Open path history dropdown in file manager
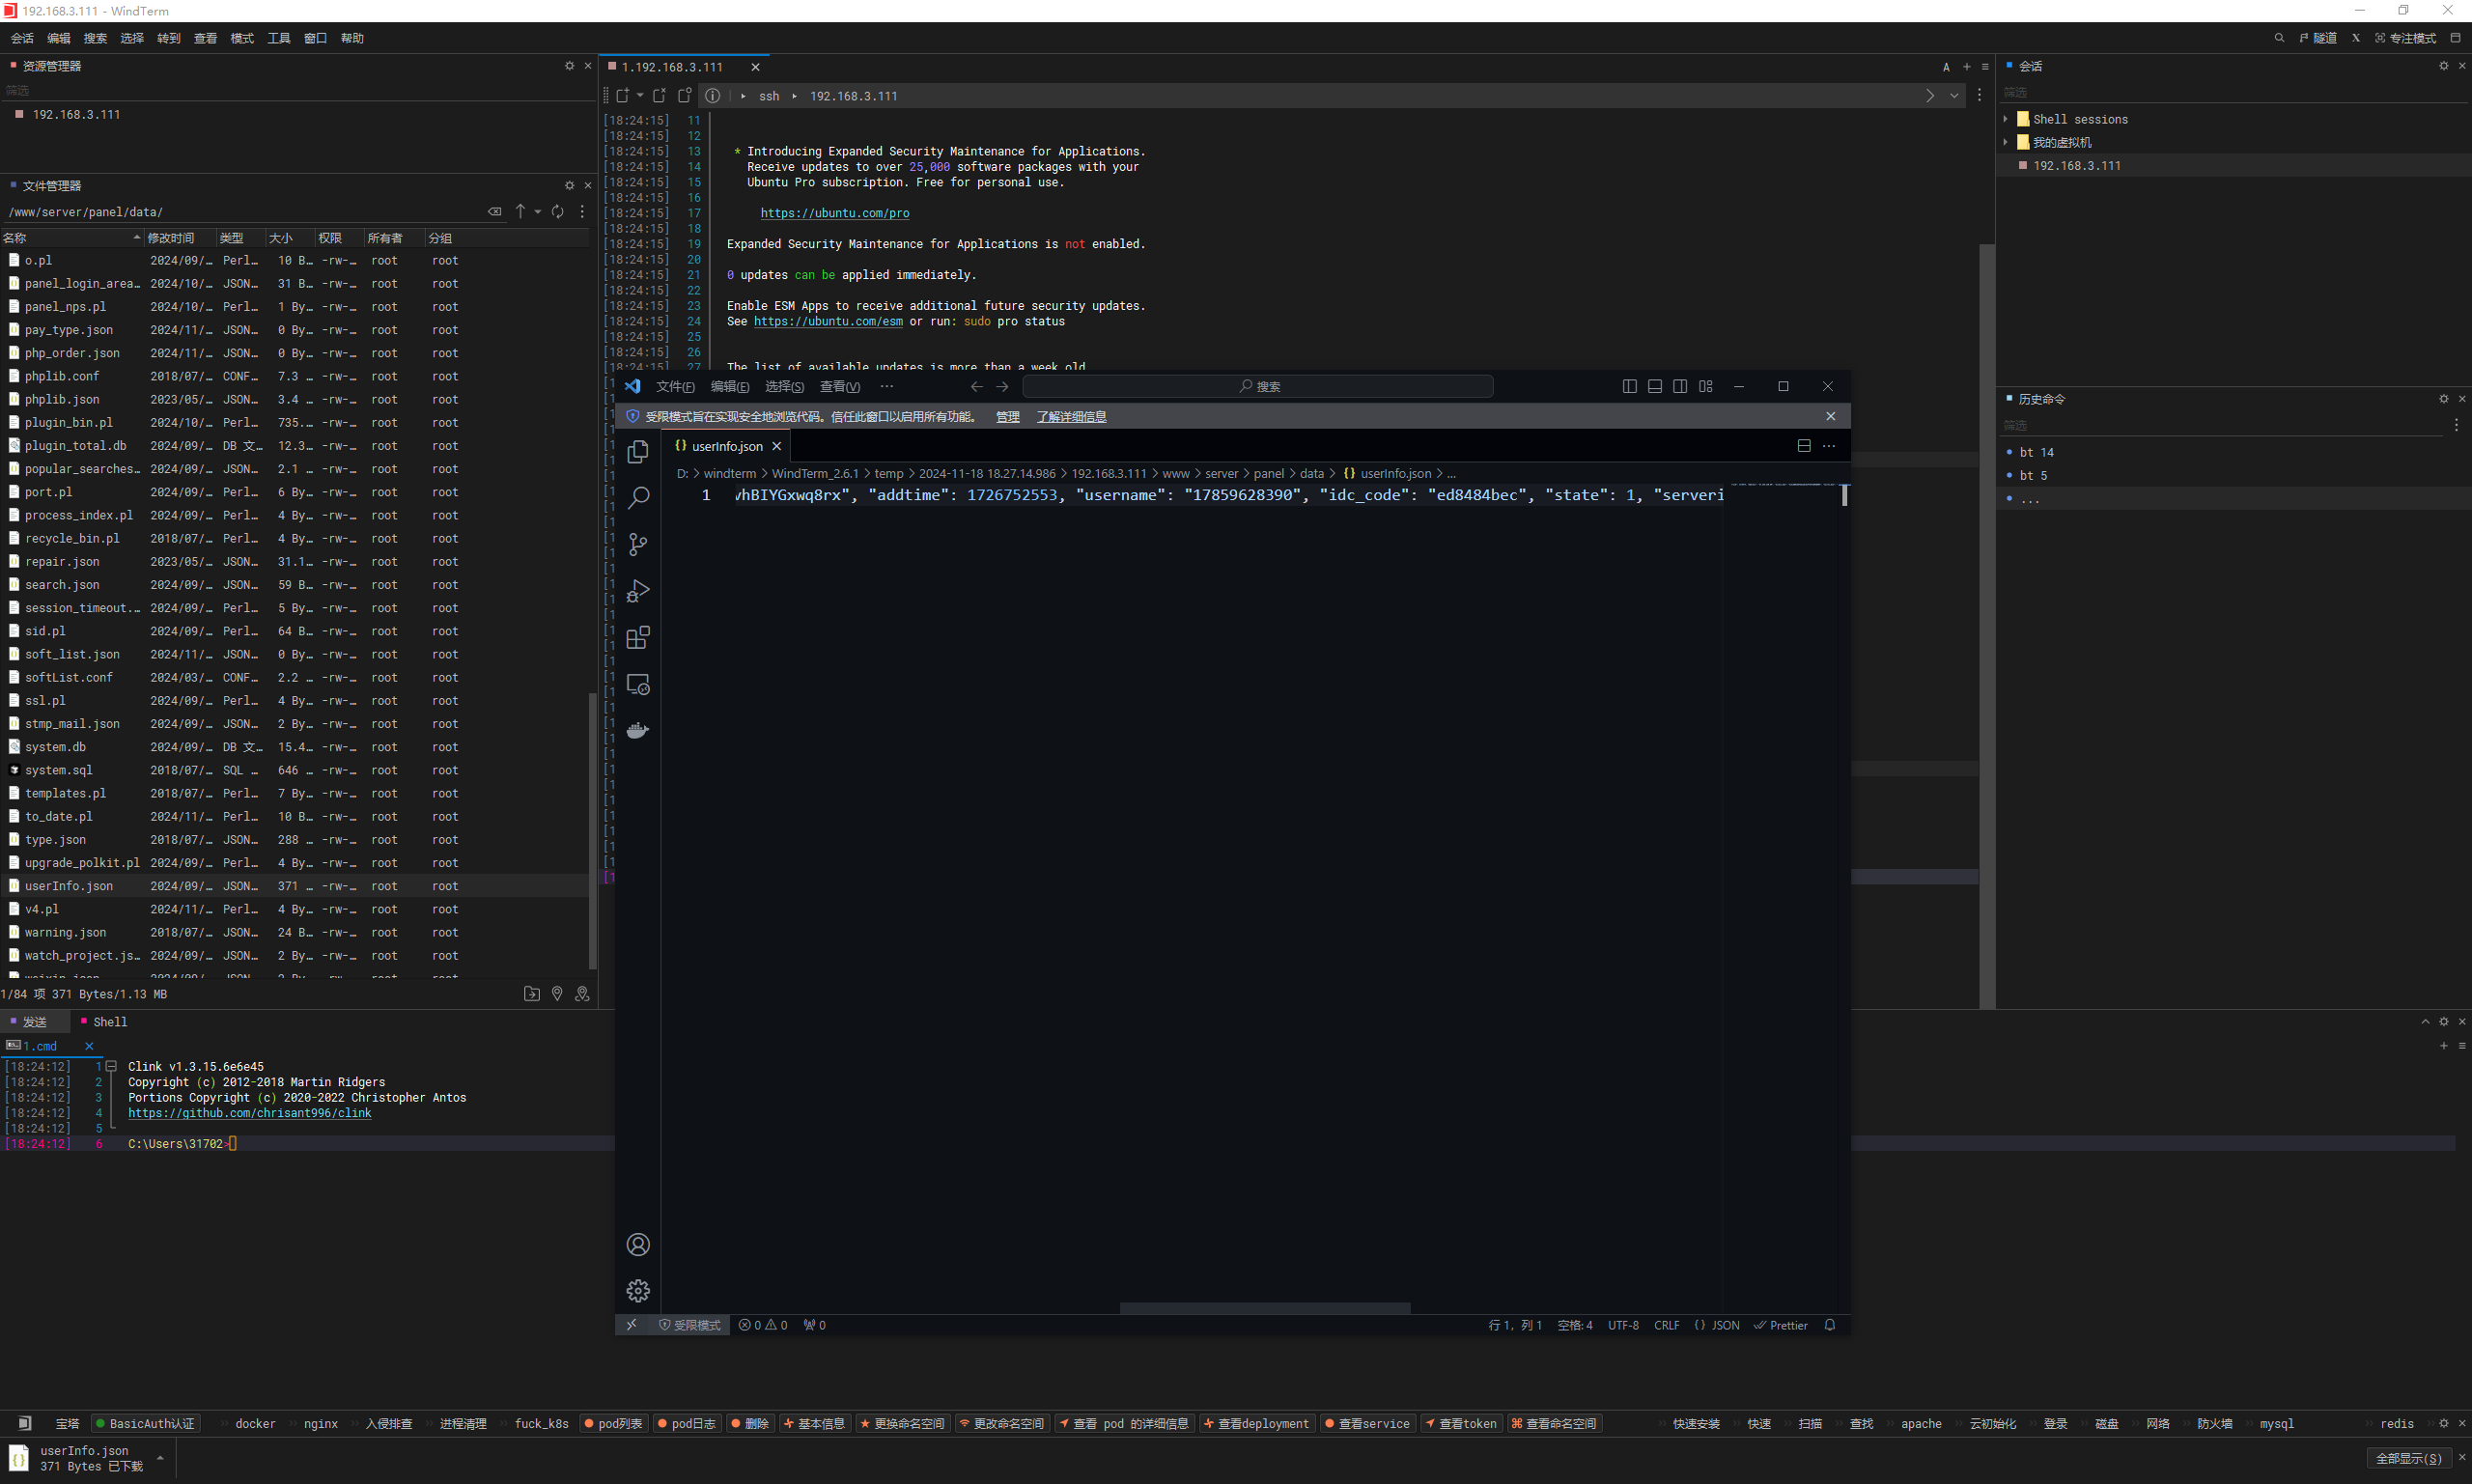The height and width of the screenshot is (1484, 2472). (538, 211)
